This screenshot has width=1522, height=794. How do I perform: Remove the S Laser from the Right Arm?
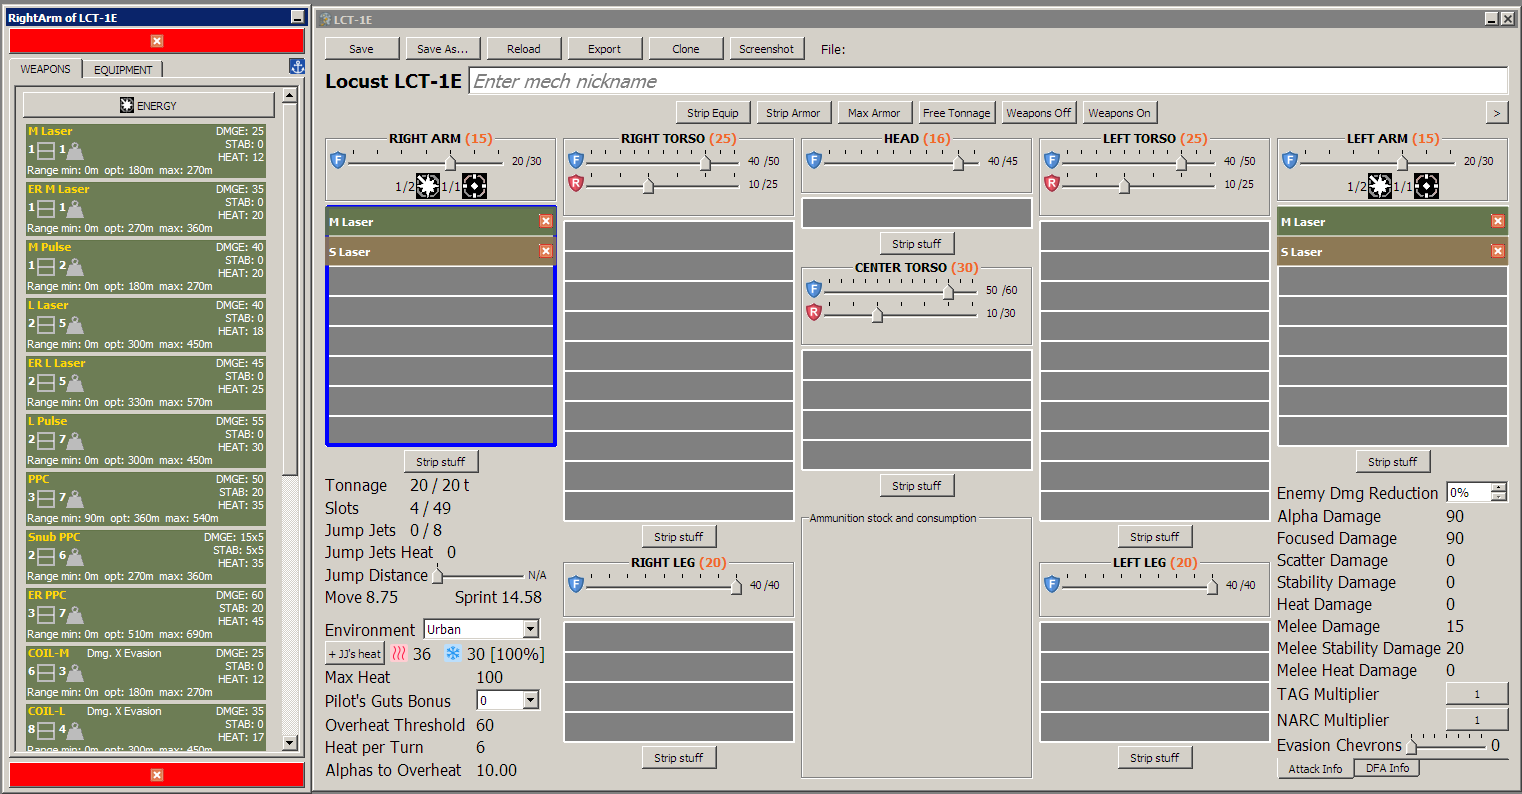(546, 251)
